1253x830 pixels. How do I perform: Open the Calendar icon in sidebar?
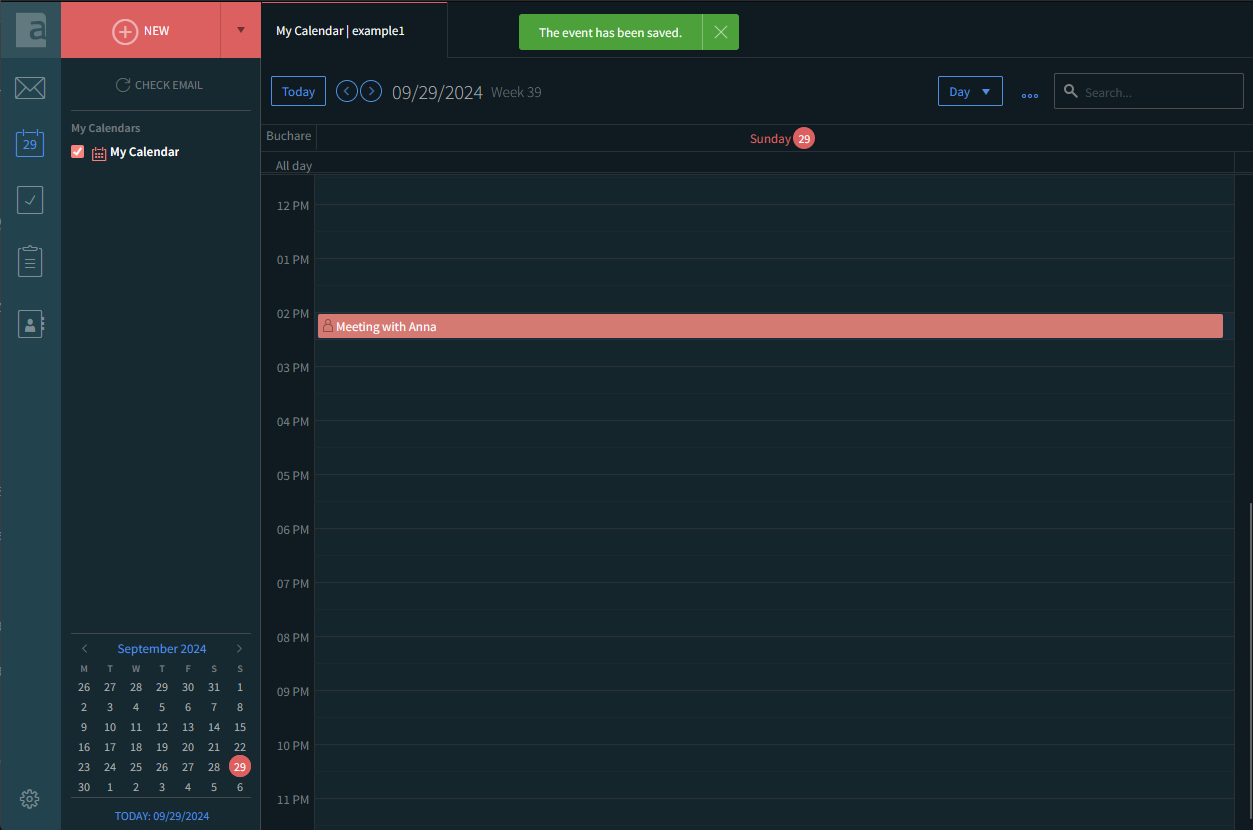point(30,143)
